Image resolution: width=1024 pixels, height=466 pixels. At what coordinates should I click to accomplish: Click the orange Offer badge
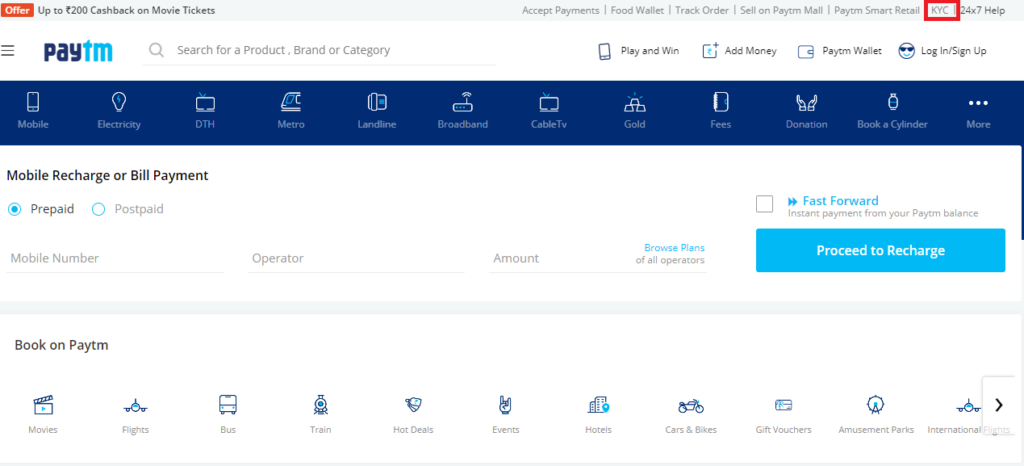click(18, 10)
